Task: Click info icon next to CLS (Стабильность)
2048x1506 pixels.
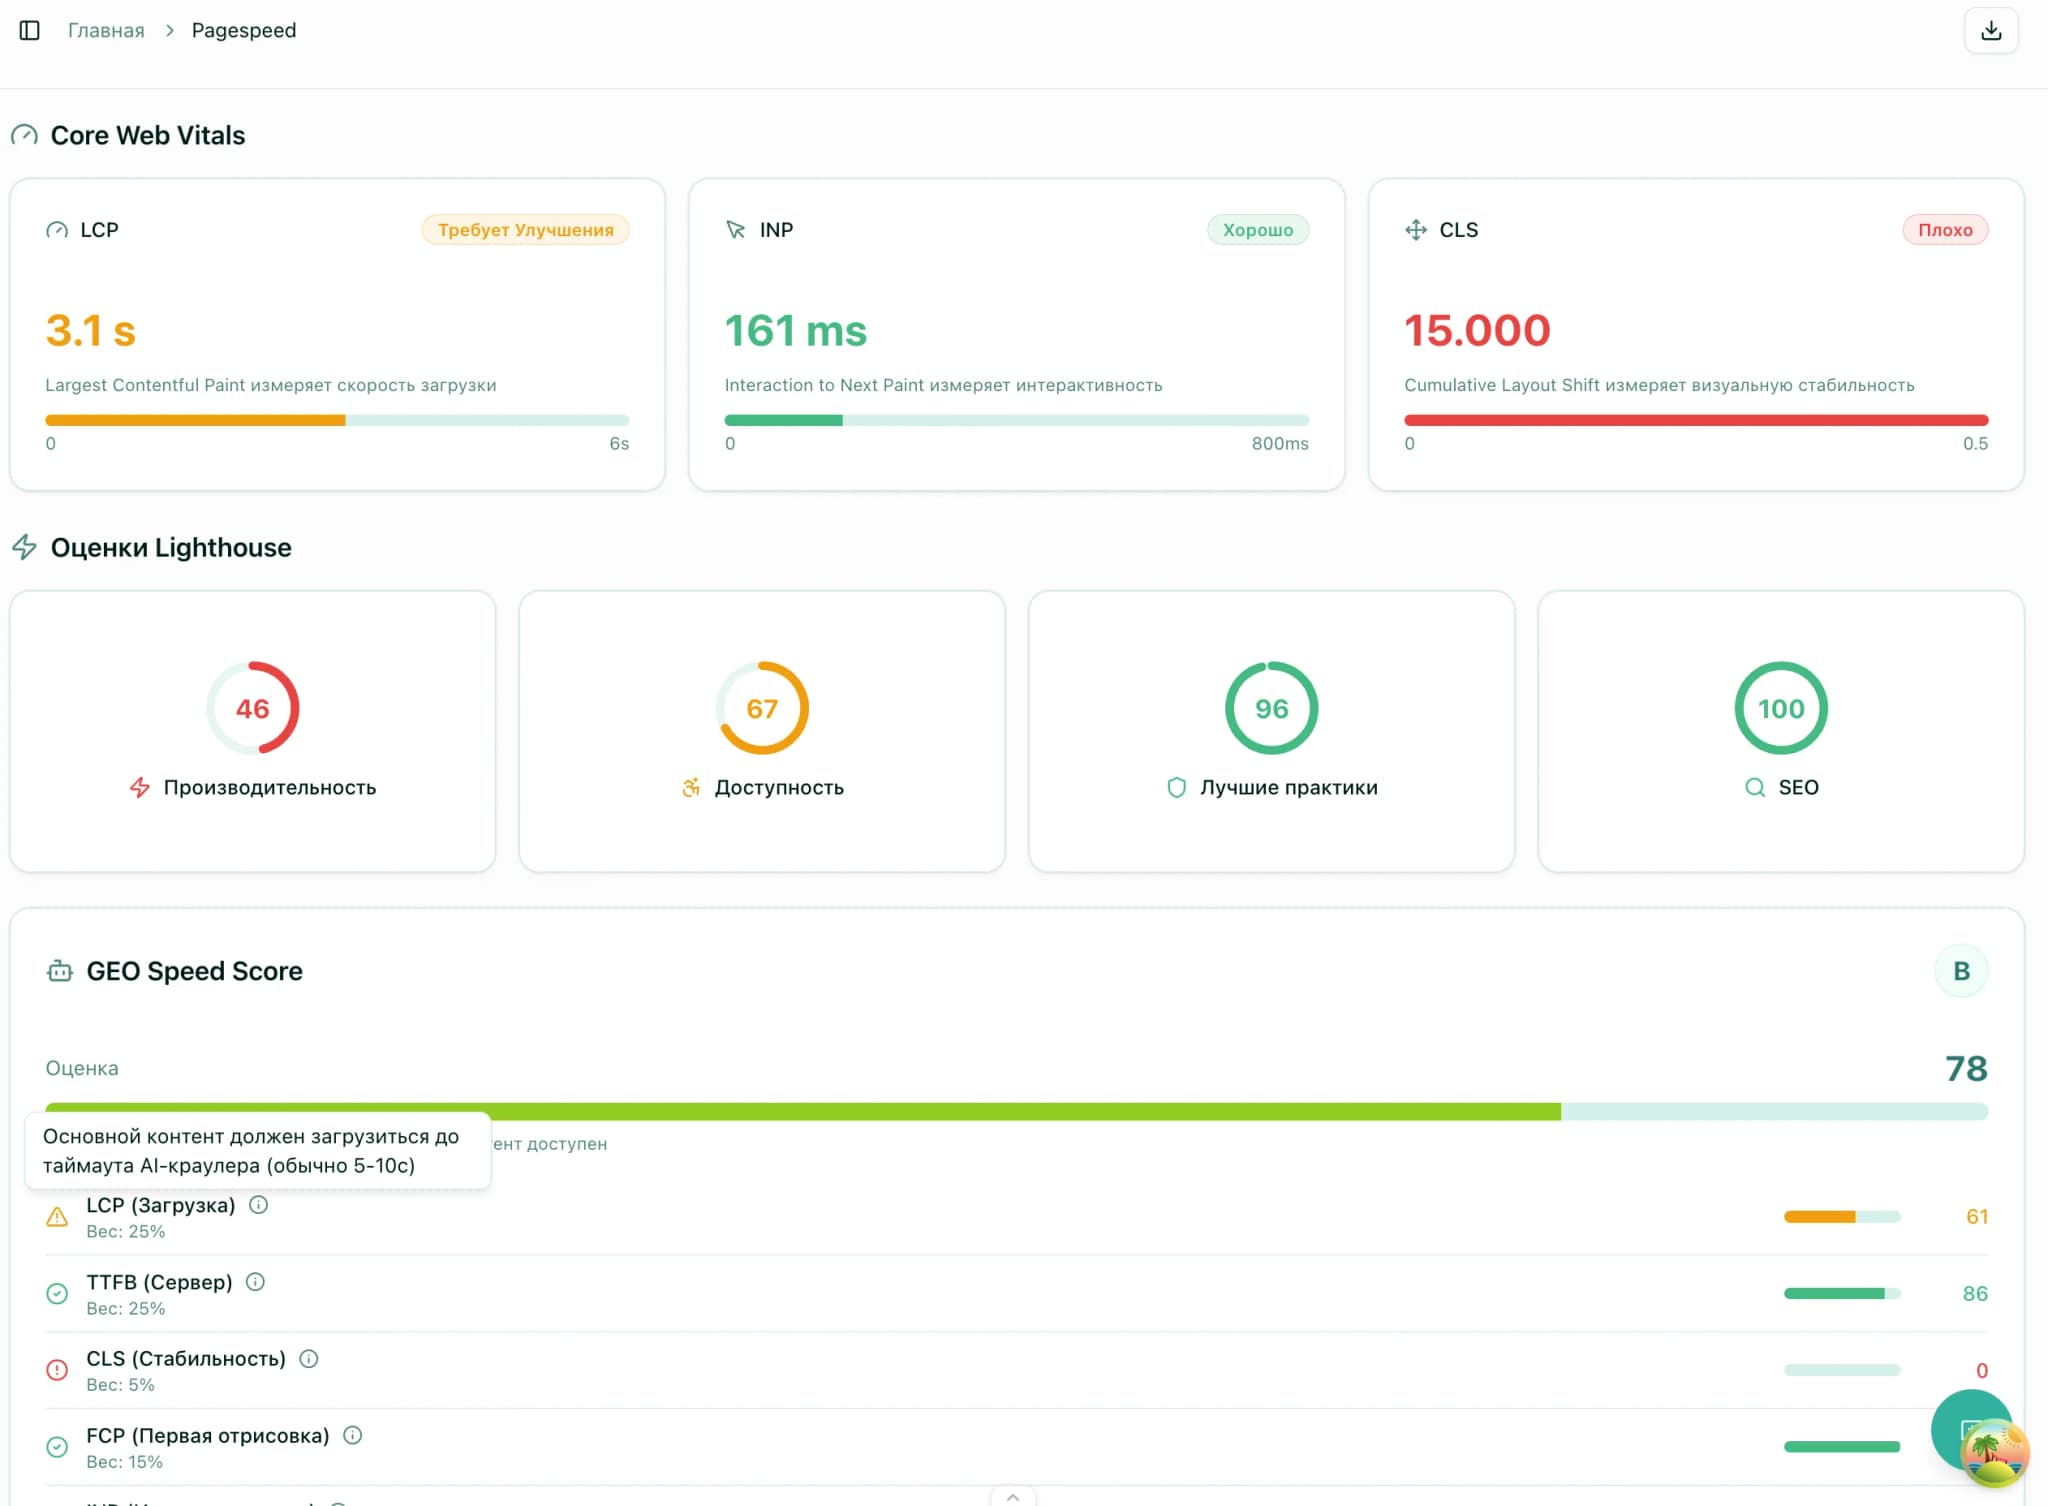Action: click(309, 1359)
